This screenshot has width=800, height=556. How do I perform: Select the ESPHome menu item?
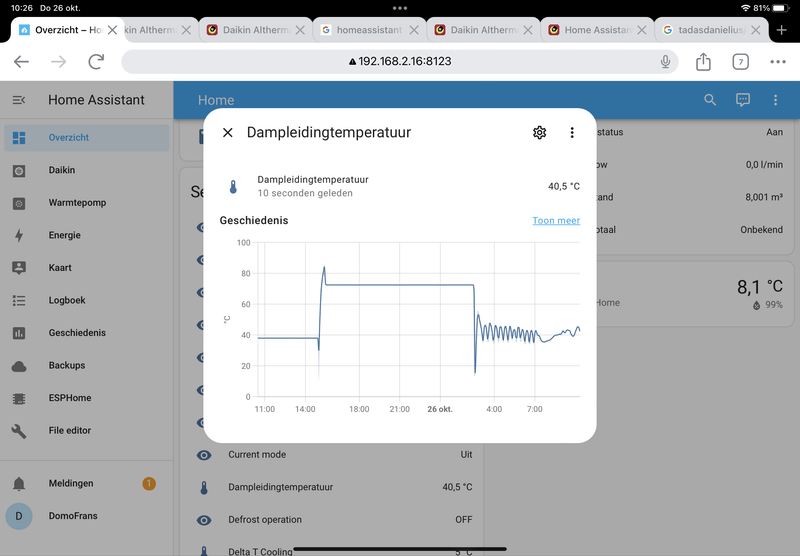[x=87, y=398]
